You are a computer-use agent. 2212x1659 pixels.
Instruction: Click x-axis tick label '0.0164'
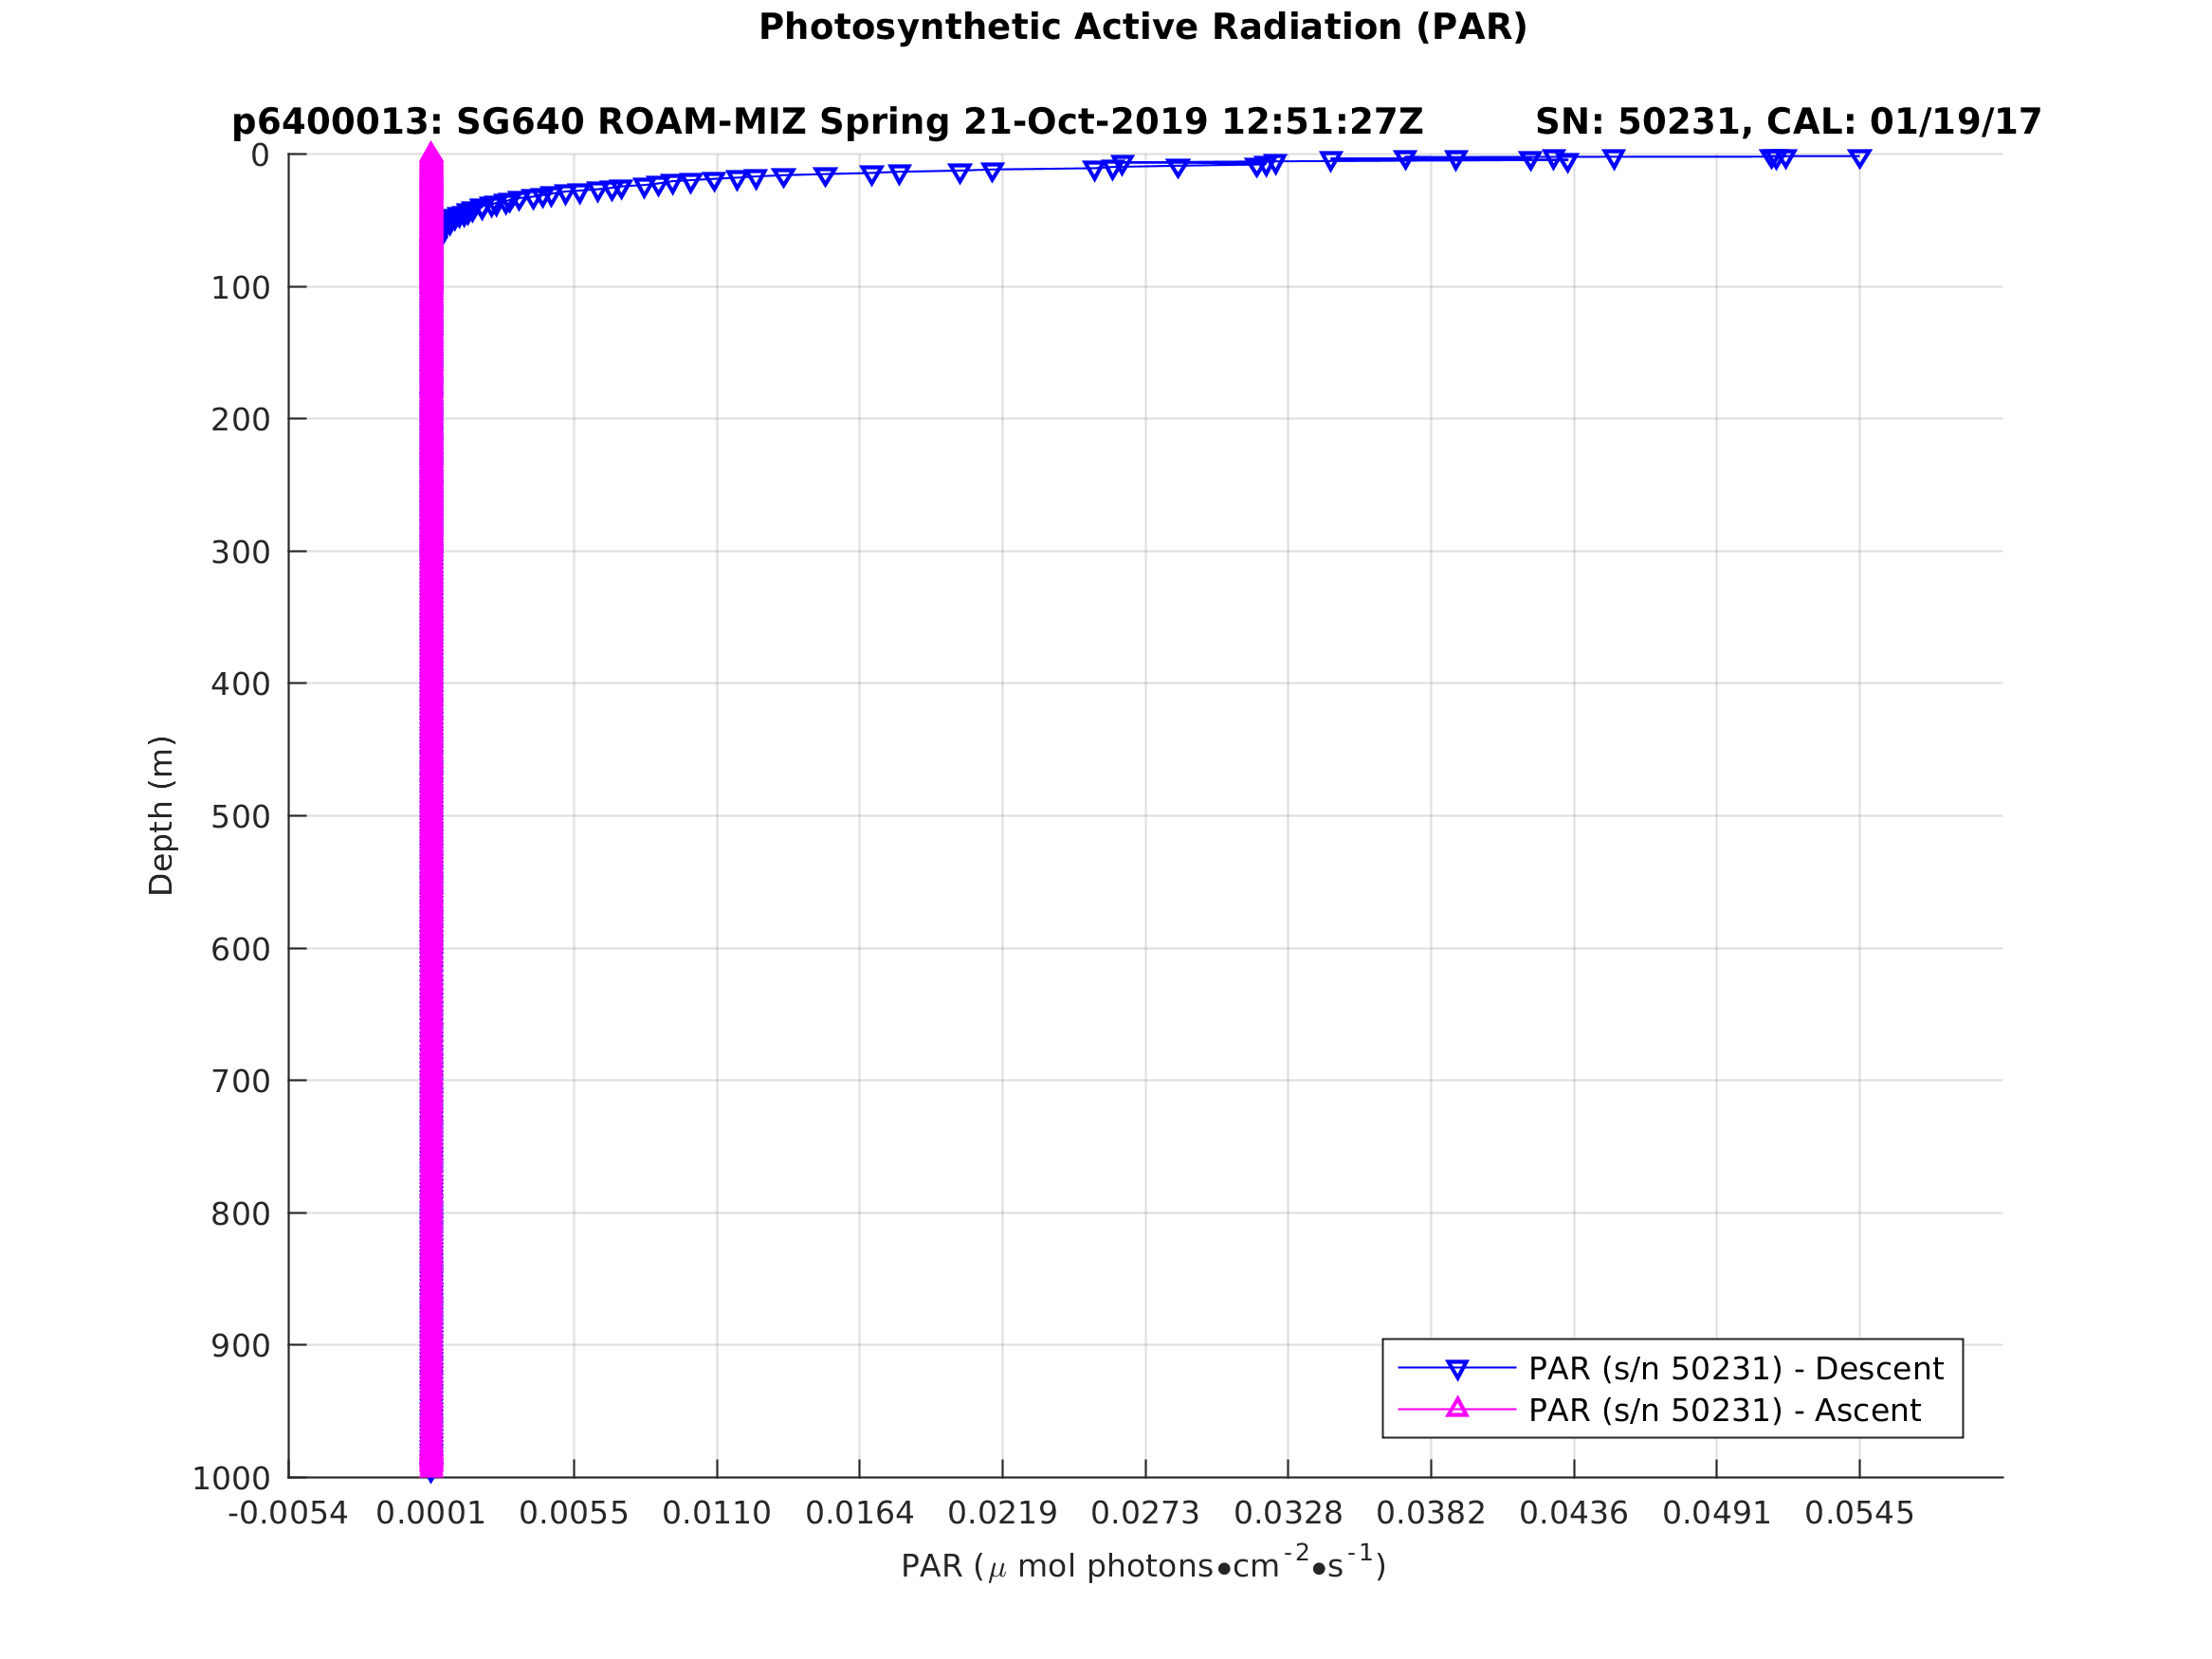pos(860,1513)
